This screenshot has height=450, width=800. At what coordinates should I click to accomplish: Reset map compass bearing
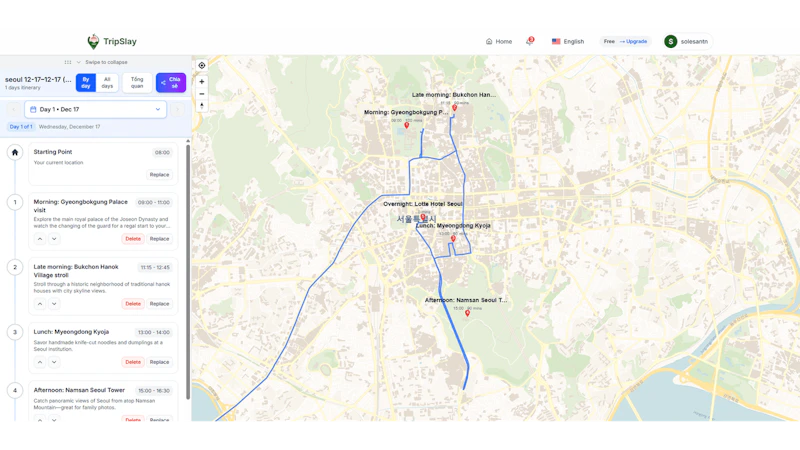coord(202,106)
